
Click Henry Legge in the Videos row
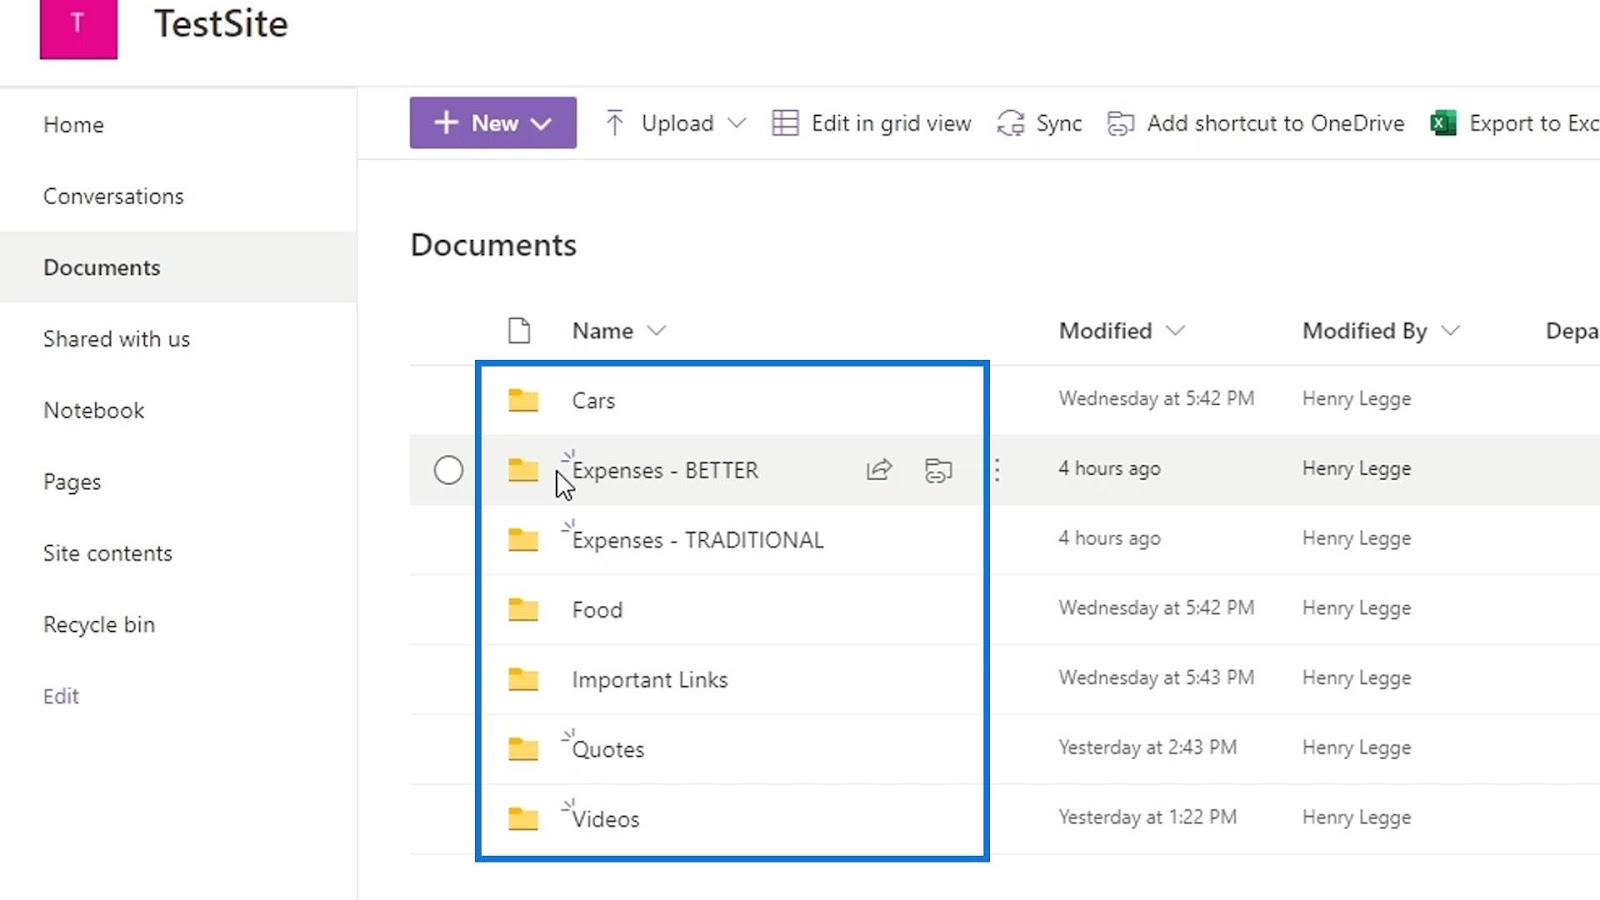point(1357,818)
